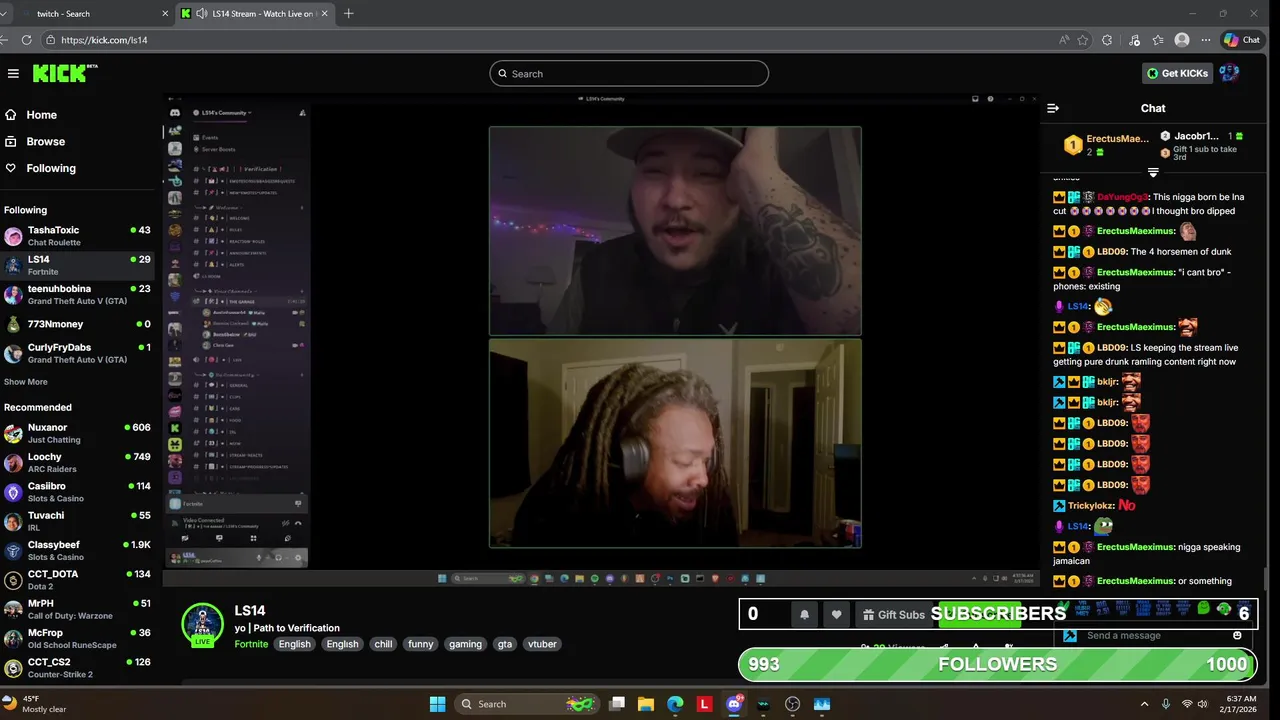Screen dimensions: 1280x720
Task: Open the CurlyFryDabs channel
Action: (x=78, y=353)
